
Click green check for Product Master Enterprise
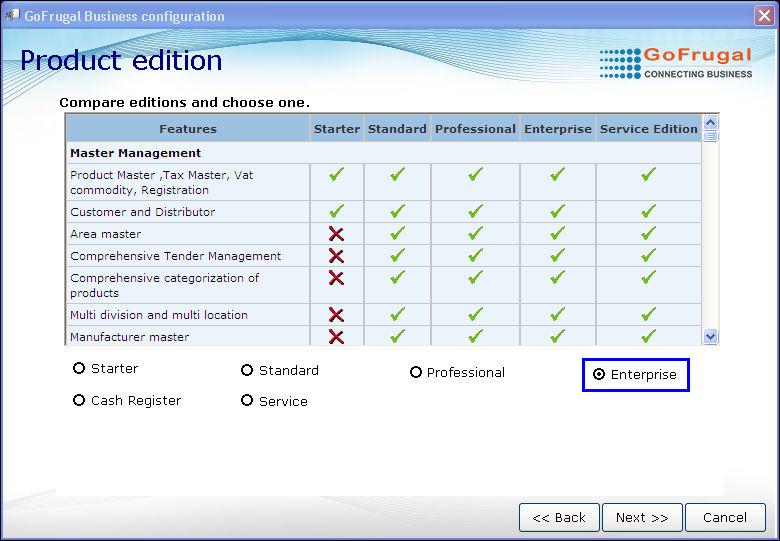pos(558,174)
